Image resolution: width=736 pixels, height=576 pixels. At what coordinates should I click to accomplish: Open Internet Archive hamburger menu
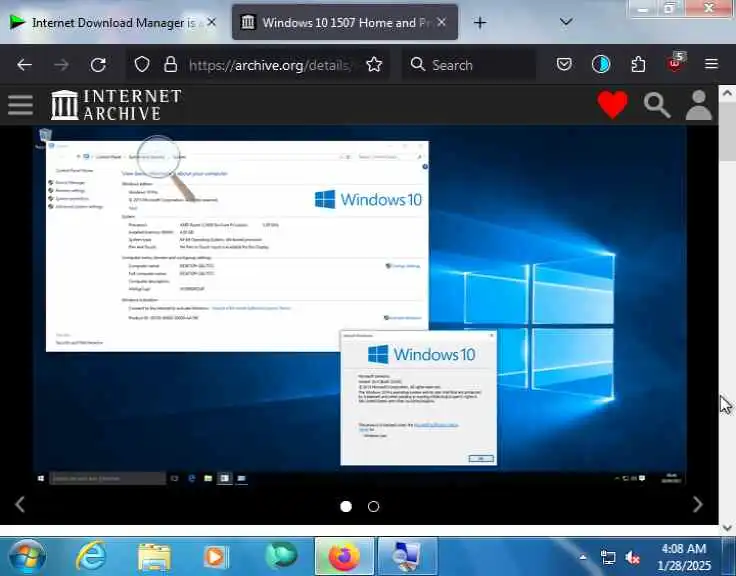[x=20, y=104]
